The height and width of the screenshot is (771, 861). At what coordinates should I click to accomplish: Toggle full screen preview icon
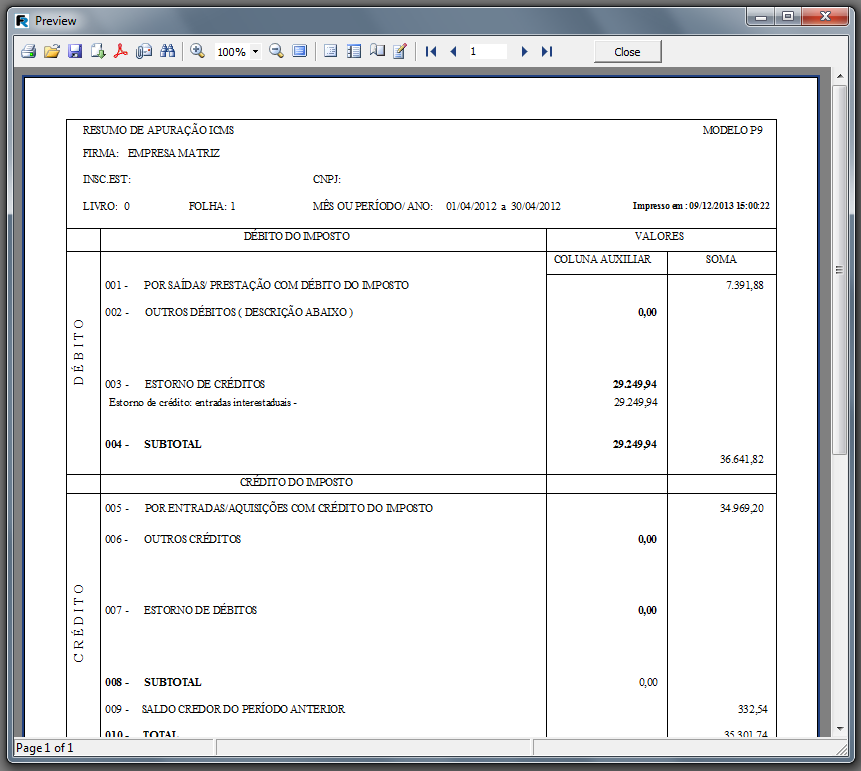pyautogui.click(x=300, y=52)
